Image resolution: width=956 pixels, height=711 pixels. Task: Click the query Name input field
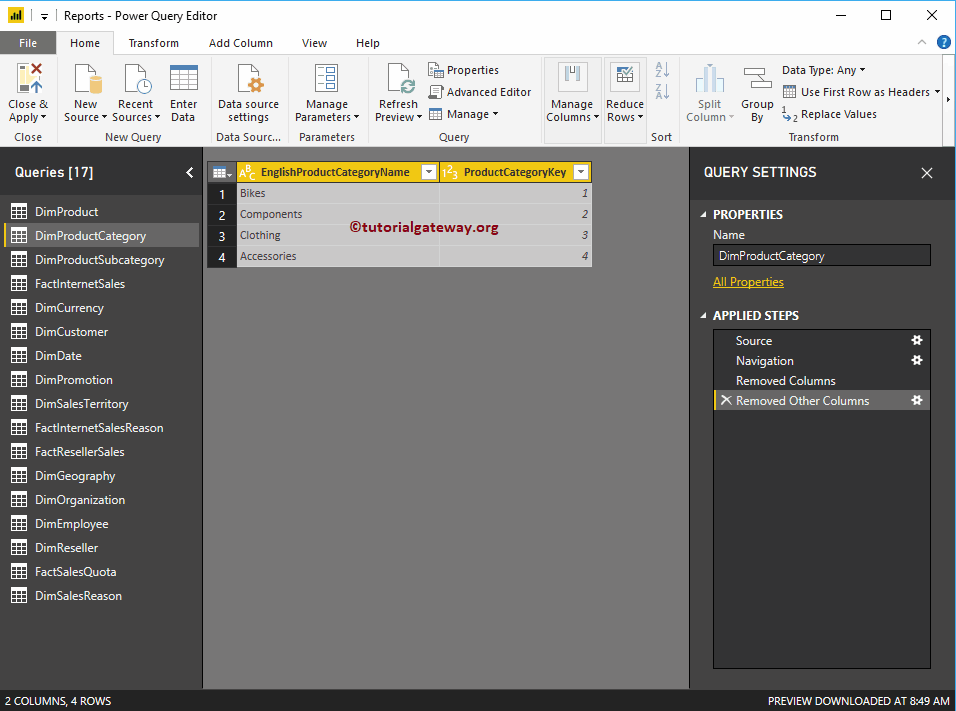point(821,256)
